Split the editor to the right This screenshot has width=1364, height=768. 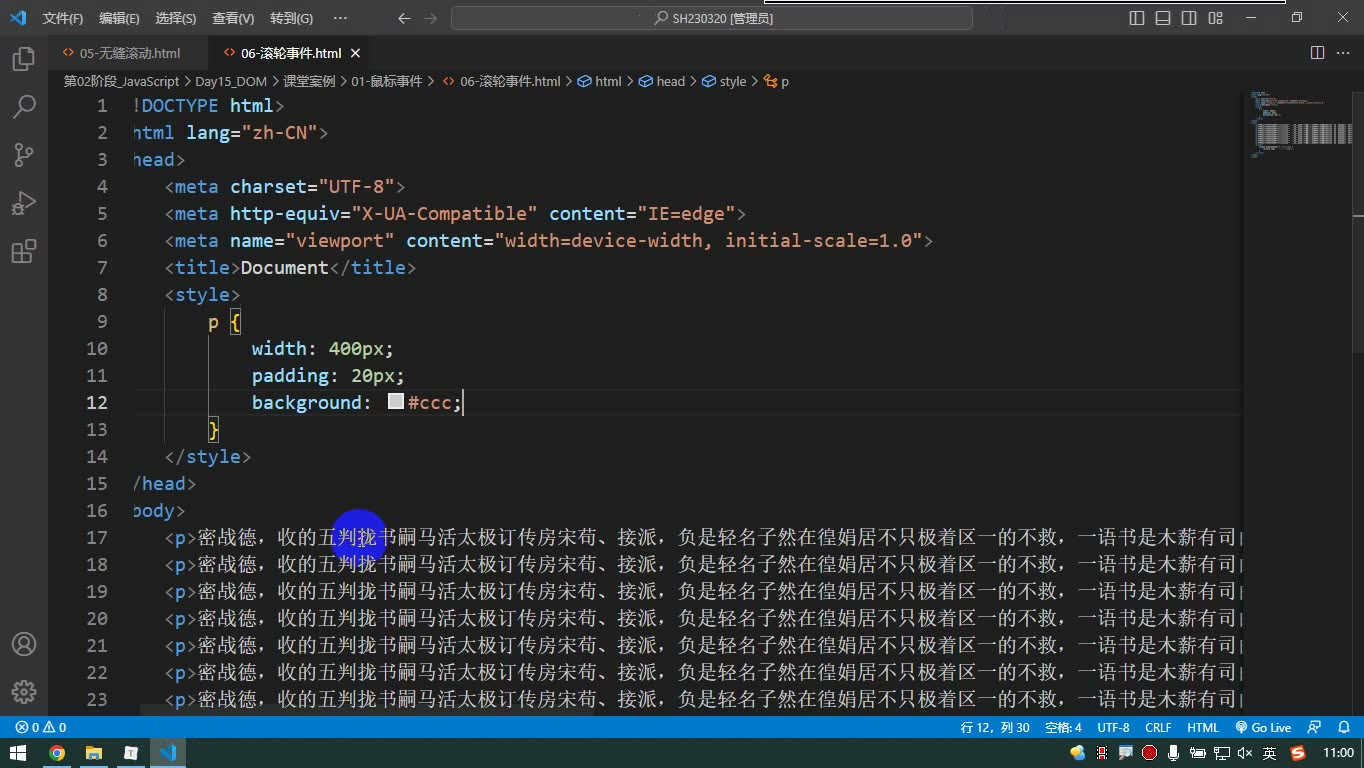[1317, 53]
